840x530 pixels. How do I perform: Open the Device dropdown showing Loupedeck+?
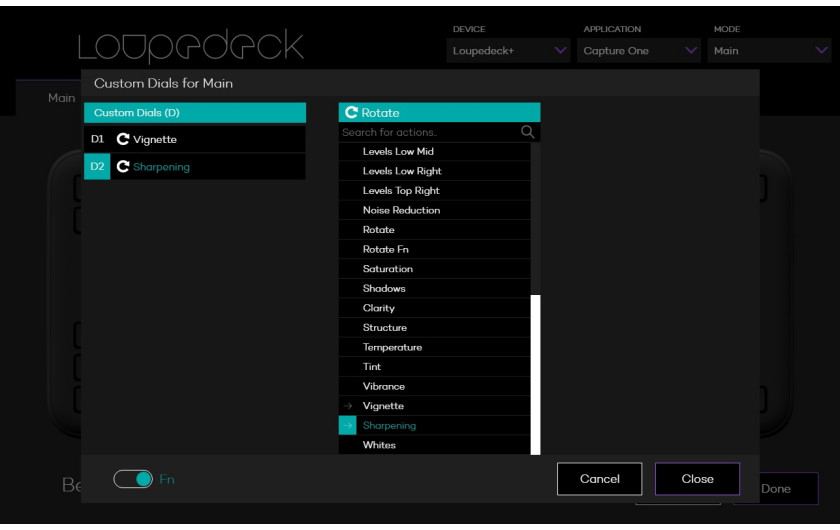508,50
